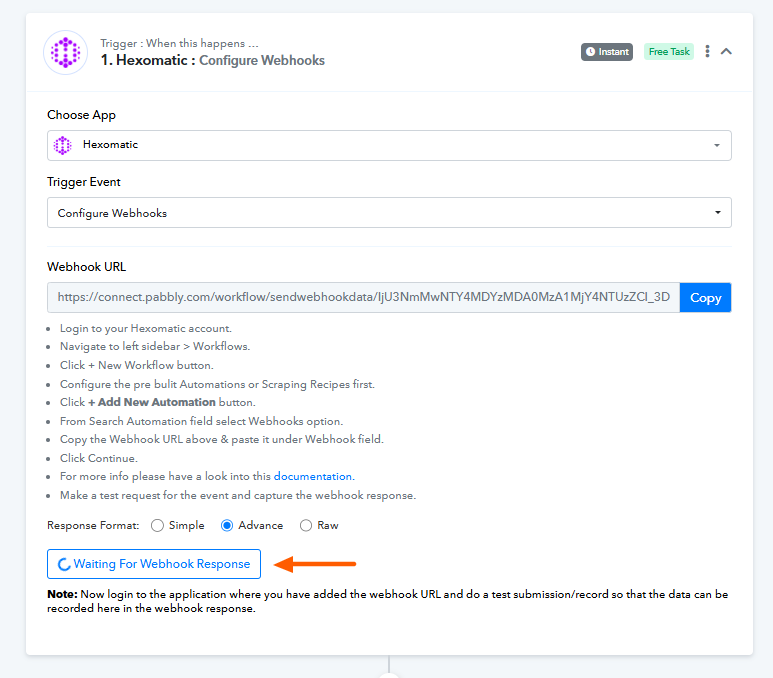
Task: Copy the webhook URL
Action: coord(705,297)
